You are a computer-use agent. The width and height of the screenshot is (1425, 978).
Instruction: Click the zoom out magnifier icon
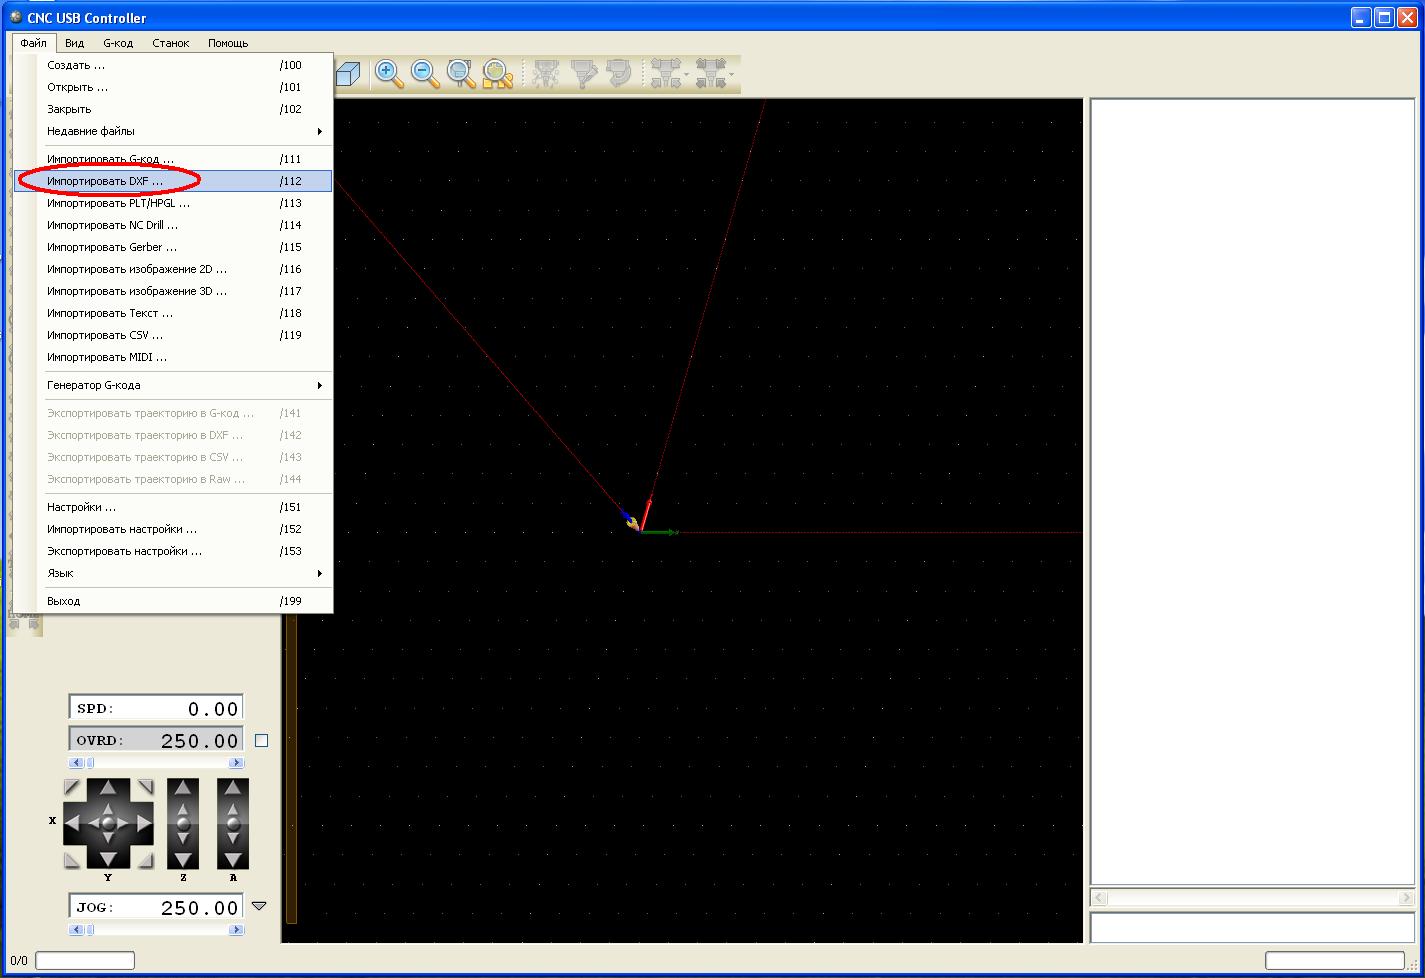click(425, 74)
